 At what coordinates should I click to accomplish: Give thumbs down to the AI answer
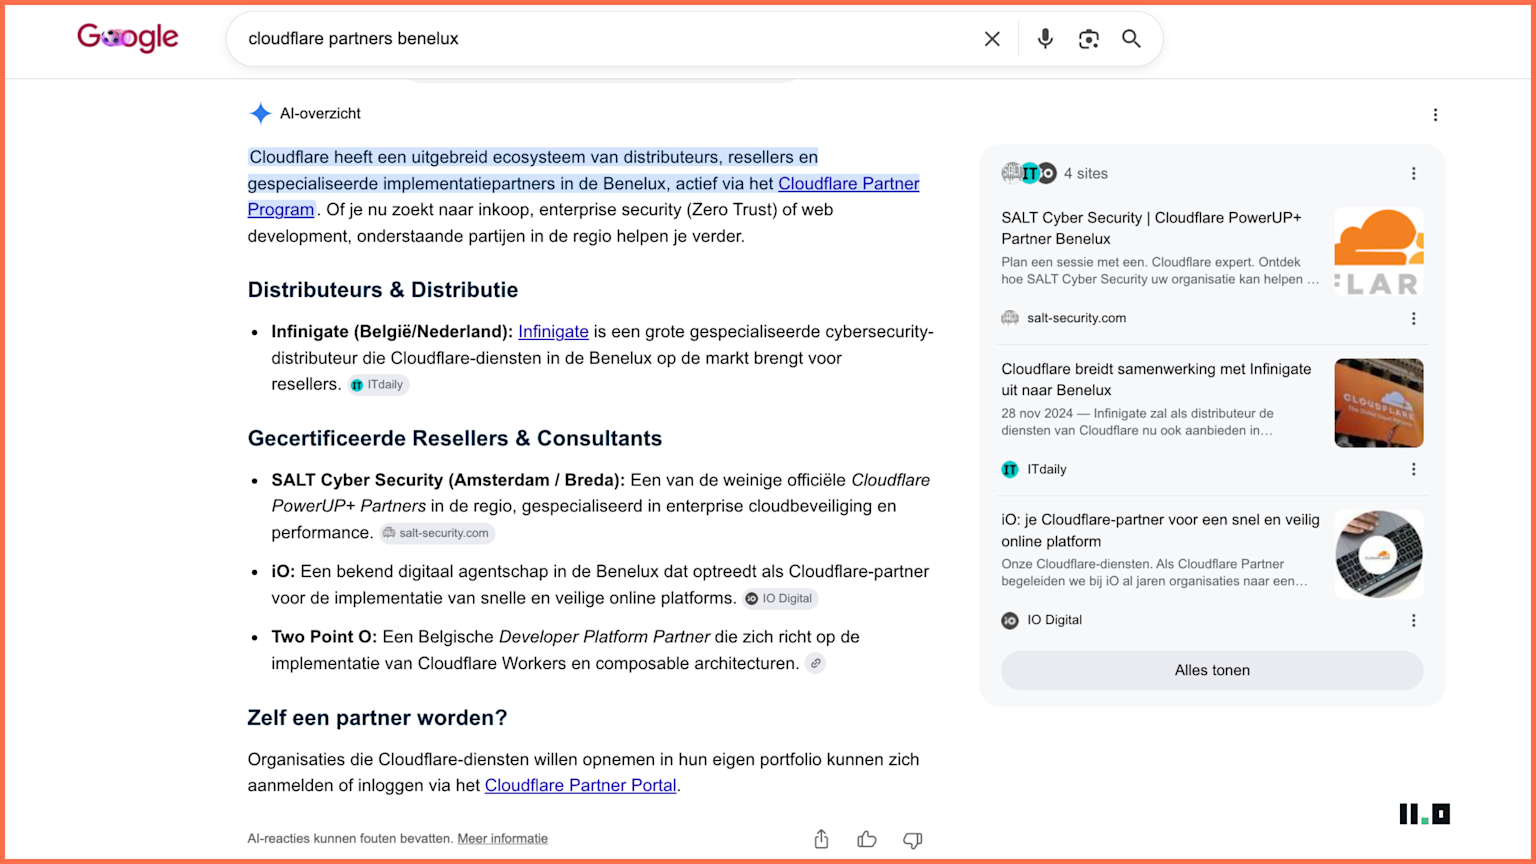click(x=912, y=840)
